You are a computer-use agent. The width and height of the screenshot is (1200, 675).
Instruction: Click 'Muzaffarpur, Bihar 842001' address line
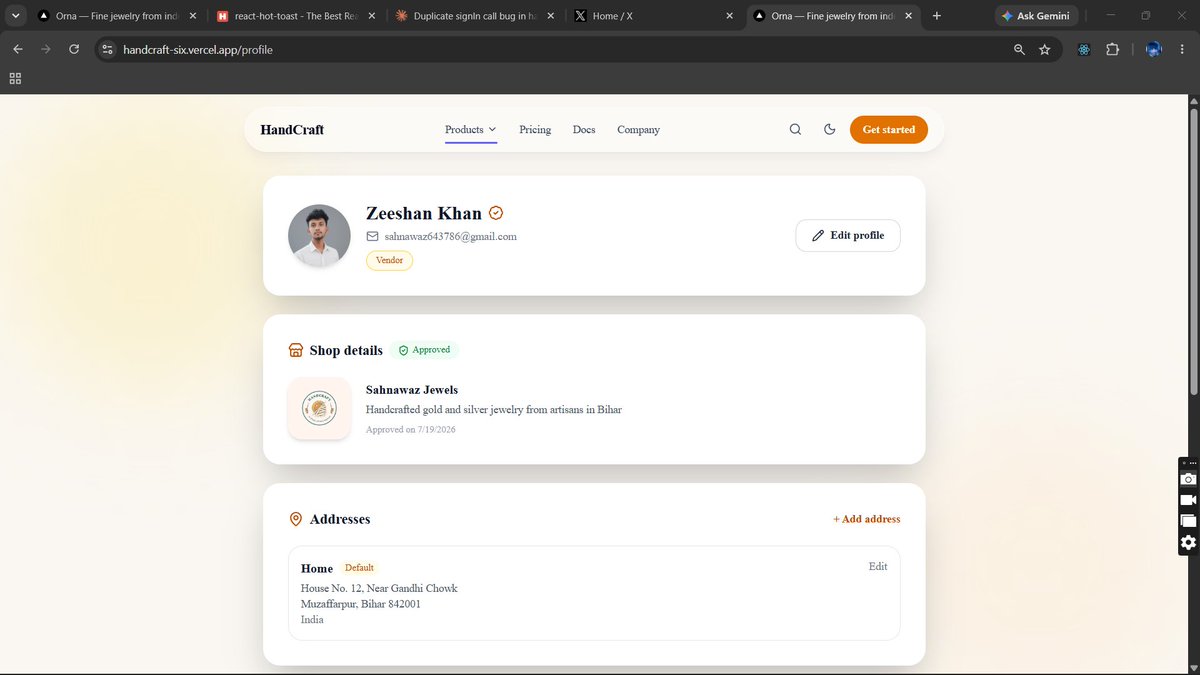[x=361, y=604]
